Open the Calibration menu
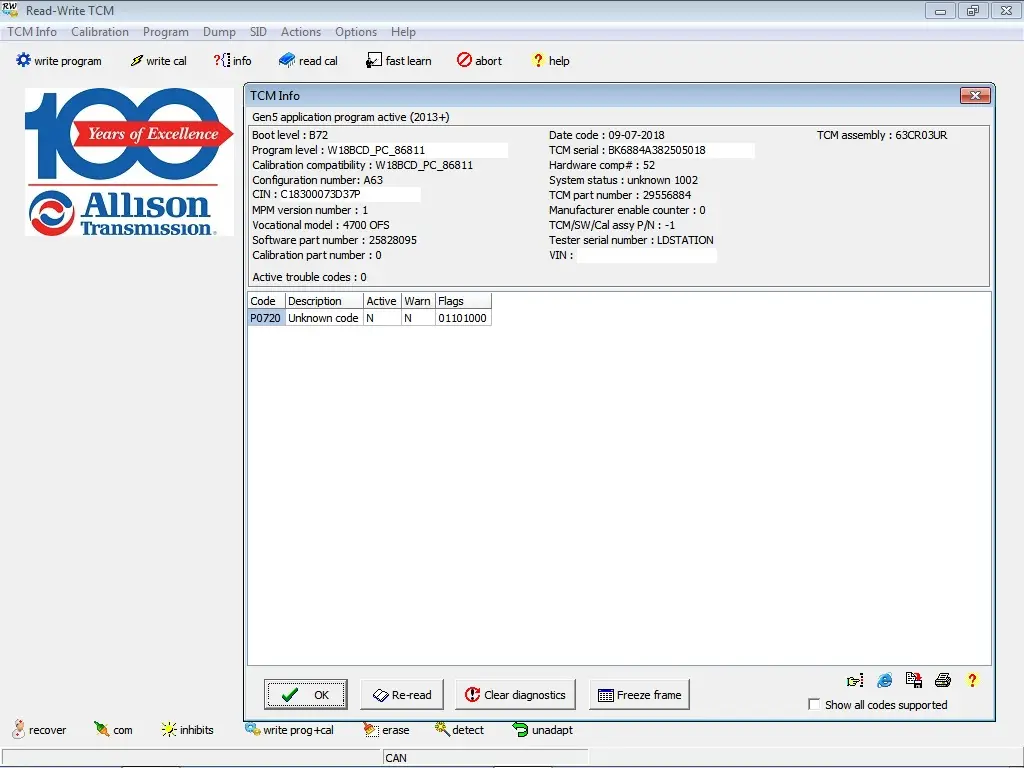Screen dimensions: 1024x768 100,31
